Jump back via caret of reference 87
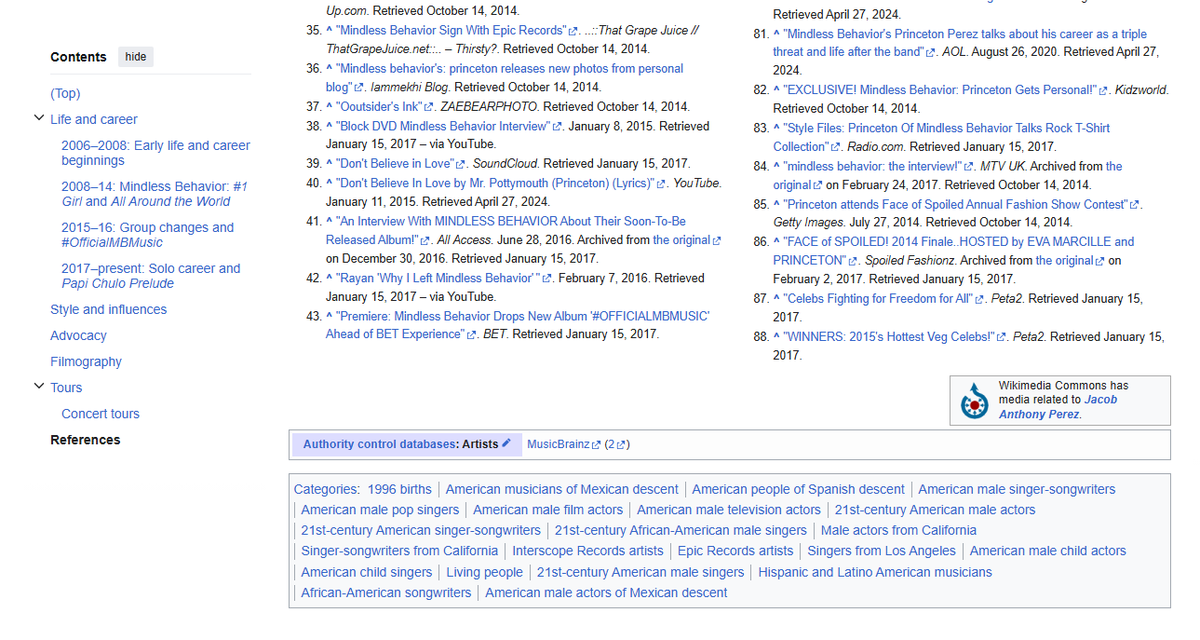 coord(778,299)
